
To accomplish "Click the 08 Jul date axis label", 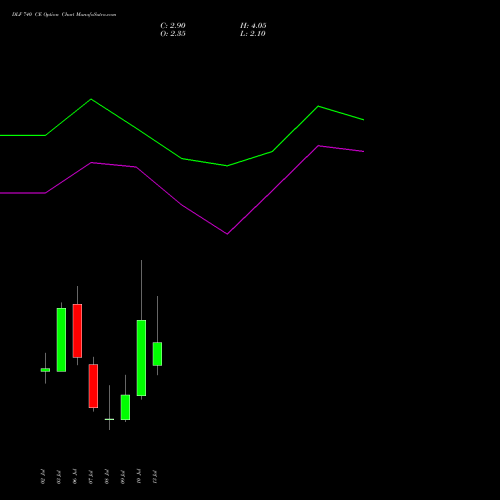I will coord(107,477).
